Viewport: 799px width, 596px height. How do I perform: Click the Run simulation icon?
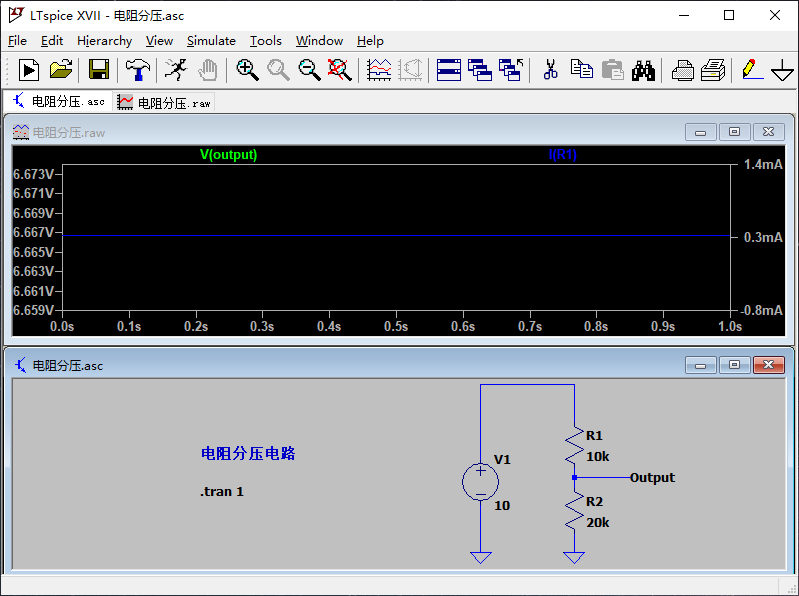pyautogui.click(x=29, y=69)
